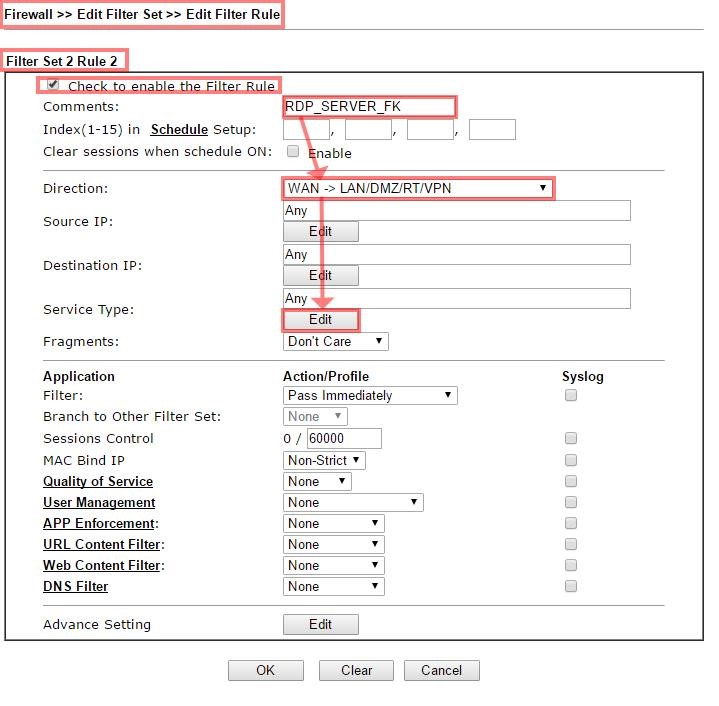The image size is (719, 706).
Task: Open the Direction dropdown
Action: point(417,188)
